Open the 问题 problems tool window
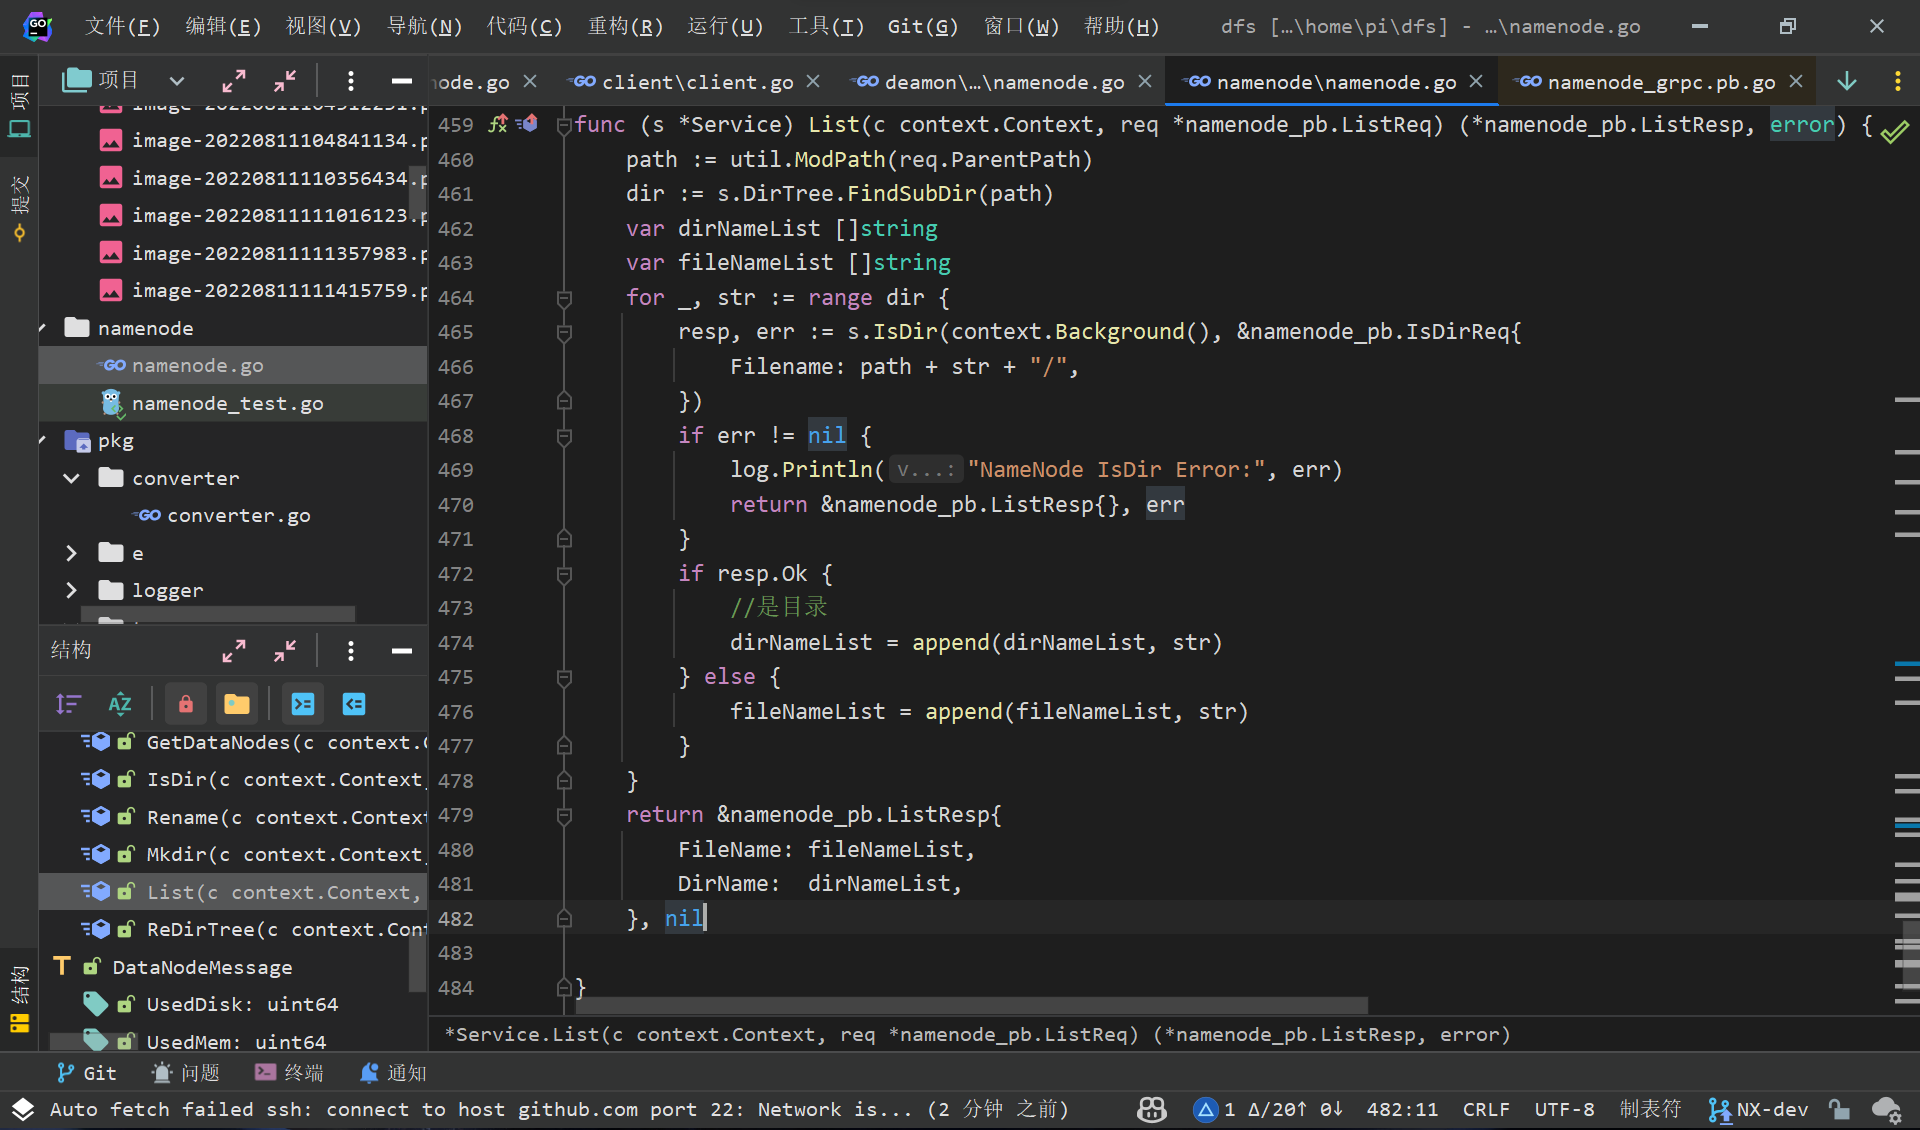The width and height of the screenshot is (1920, 1130). pyautogui.click(x=186, y=1072)
